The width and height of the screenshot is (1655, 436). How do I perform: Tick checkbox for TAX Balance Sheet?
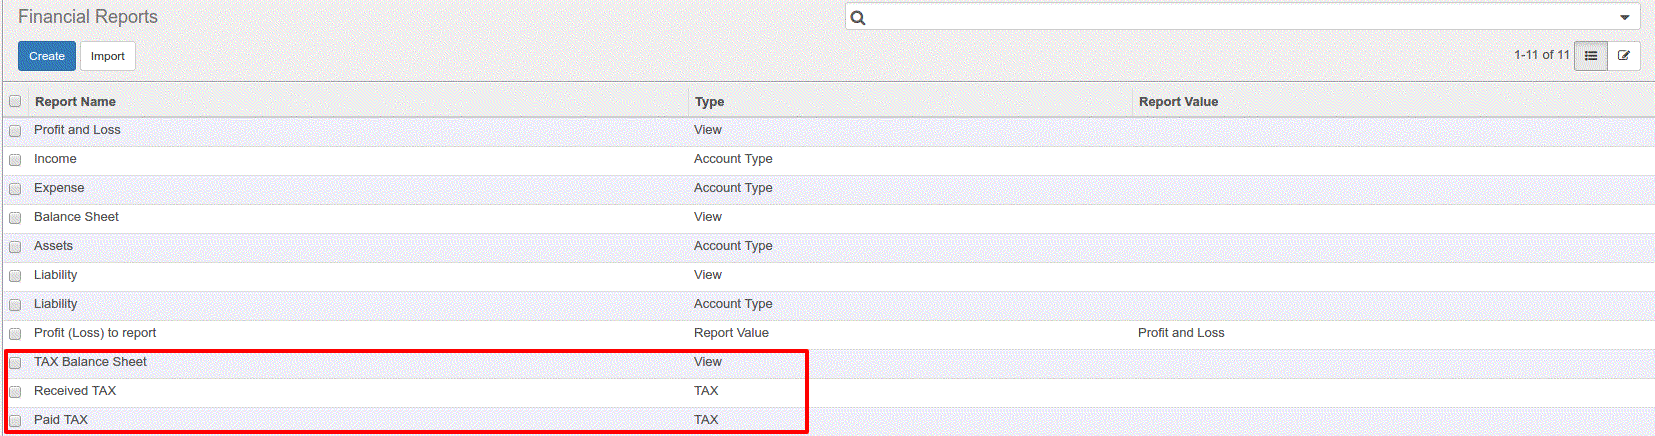click(x=15, y=363)
